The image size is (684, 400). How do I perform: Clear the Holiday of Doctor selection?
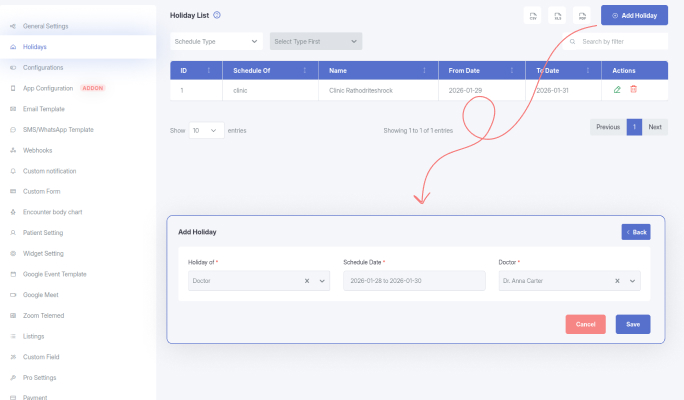(307, 281)
